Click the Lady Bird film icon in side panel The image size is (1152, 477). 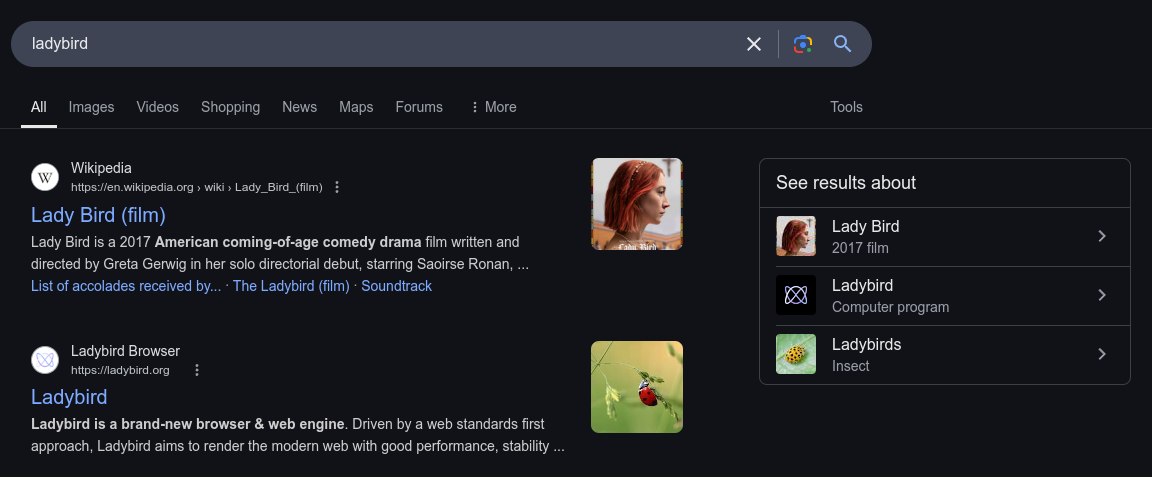pyautogui.click(x=796, y=236)
